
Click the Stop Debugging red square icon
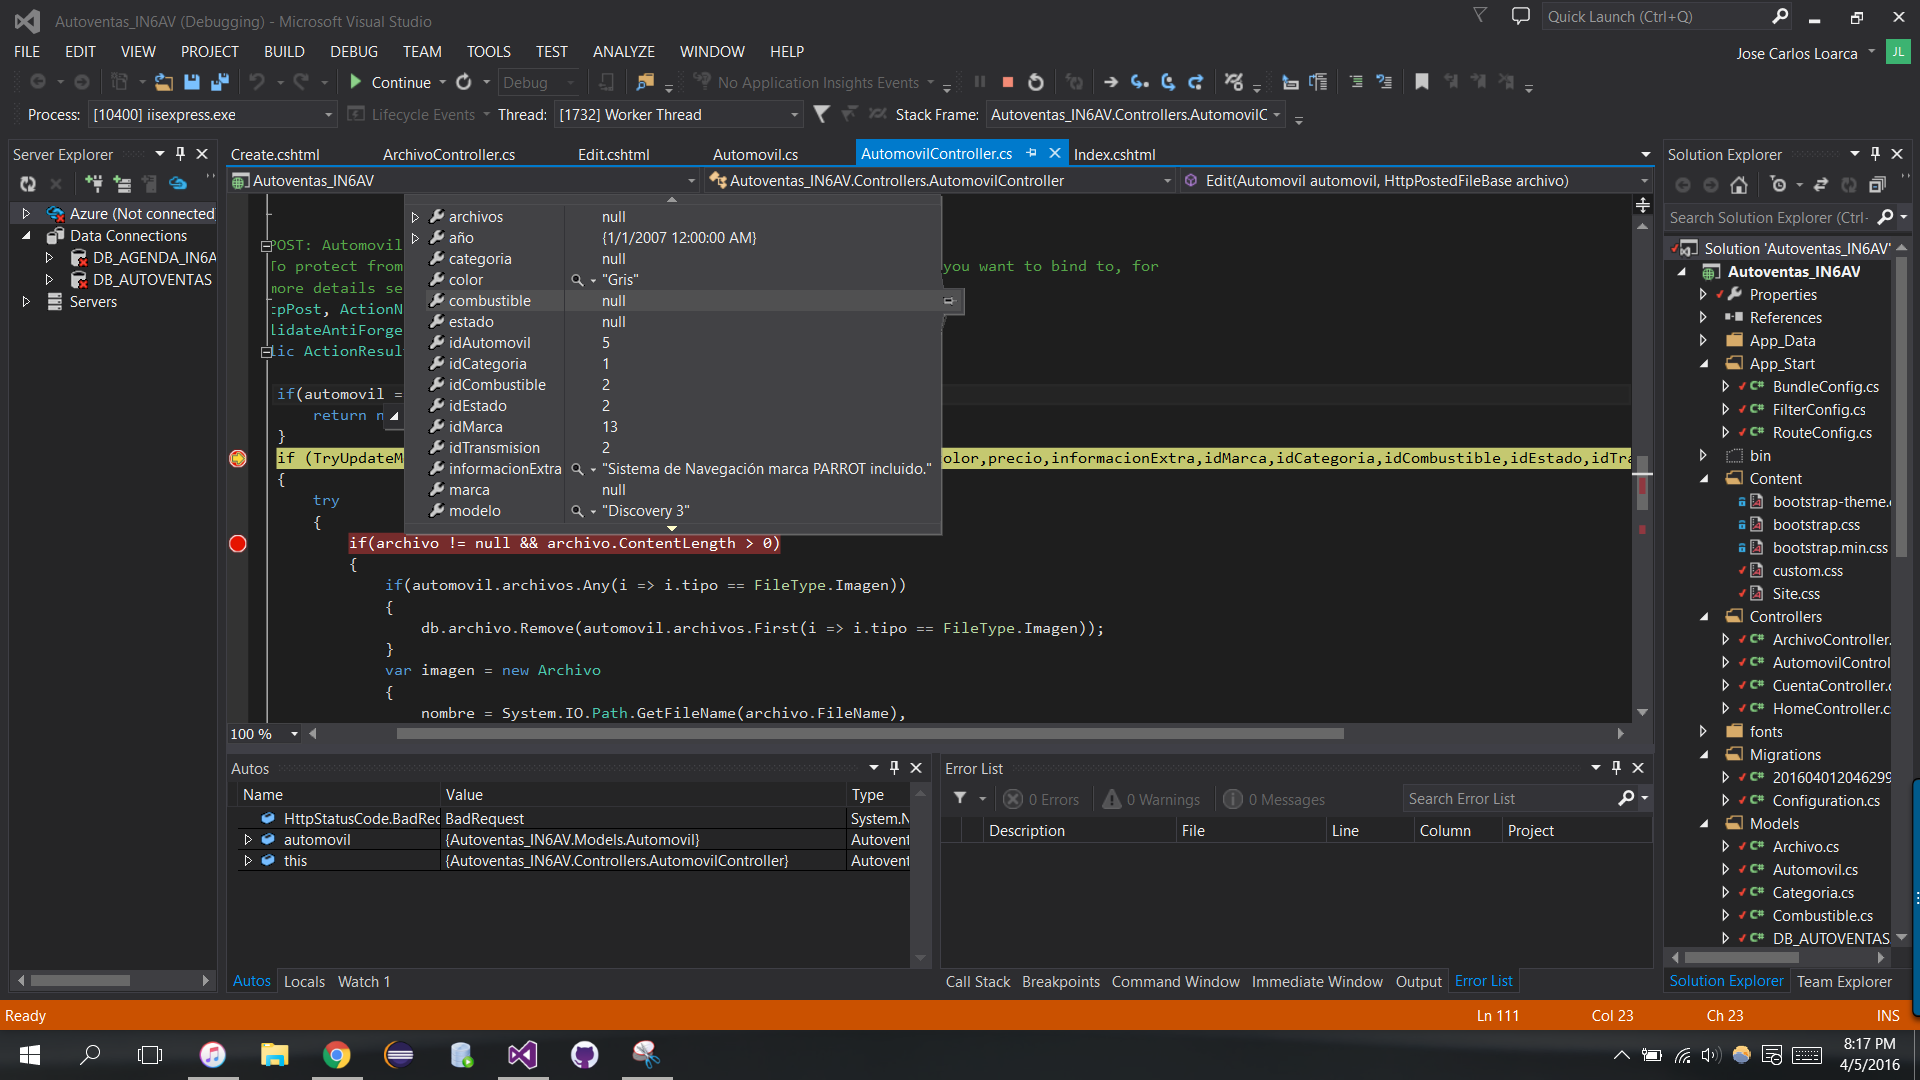point(1008,82)
